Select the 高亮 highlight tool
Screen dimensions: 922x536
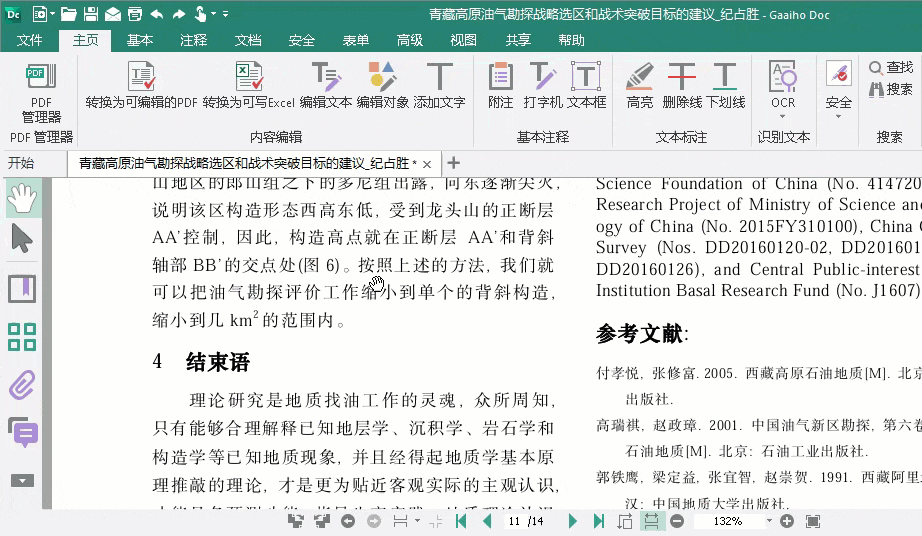(640, 85)
